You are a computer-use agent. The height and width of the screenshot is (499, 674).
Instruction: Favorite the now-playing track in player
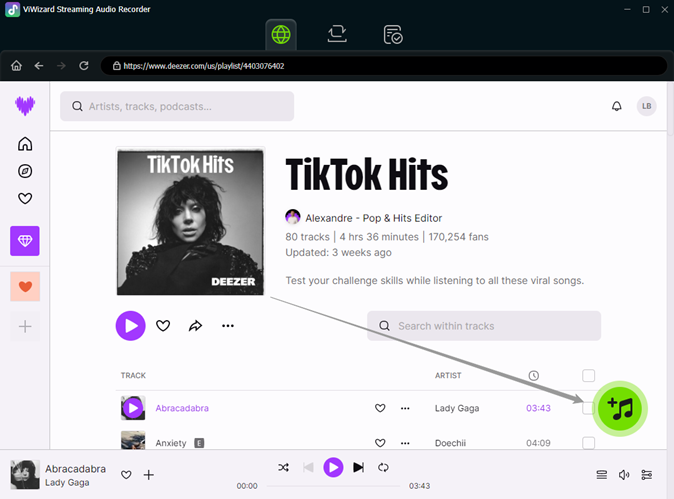[x=126, y=475]
